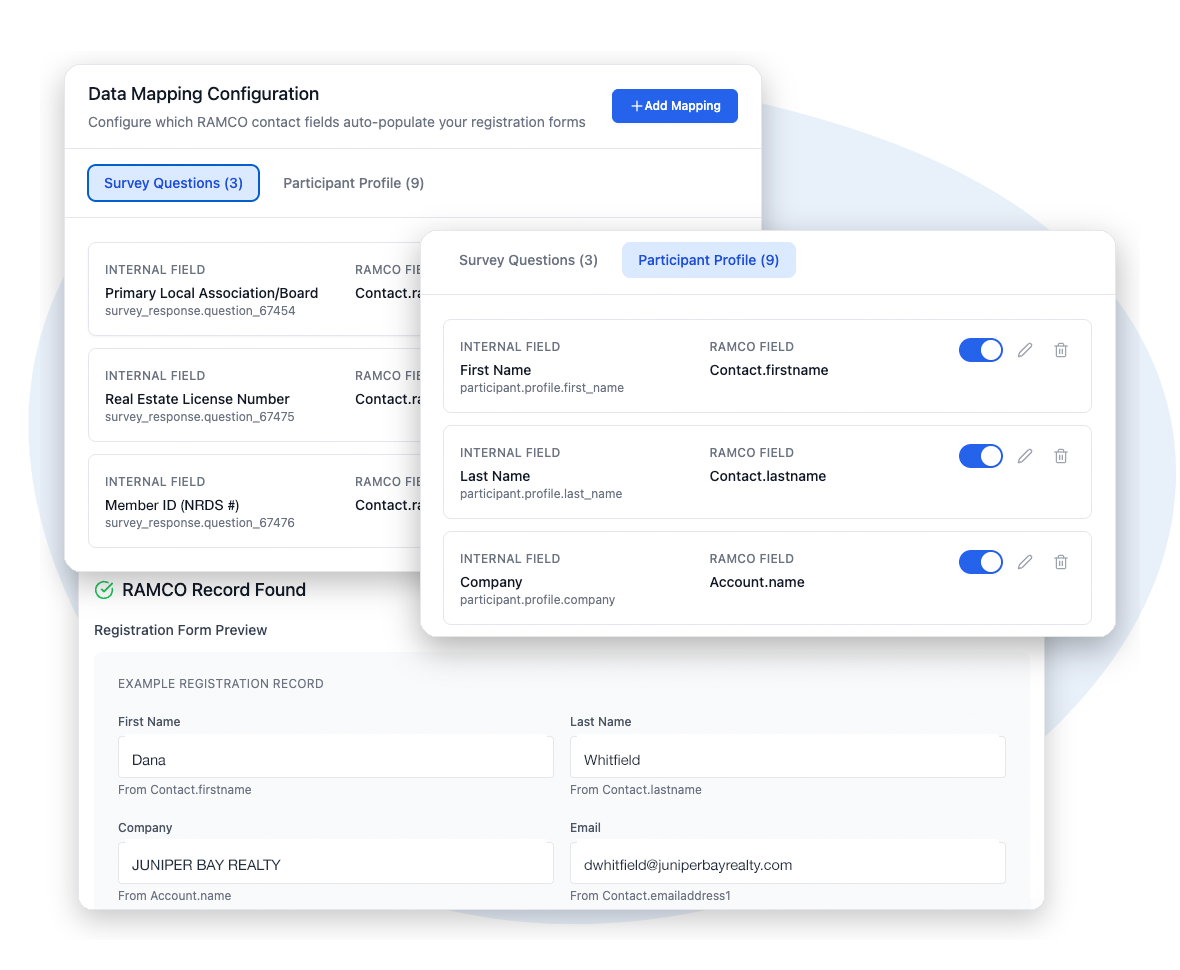Select Real Estate License Number mapping text
Screen dimensions: 1180x970
click(197, 399)
